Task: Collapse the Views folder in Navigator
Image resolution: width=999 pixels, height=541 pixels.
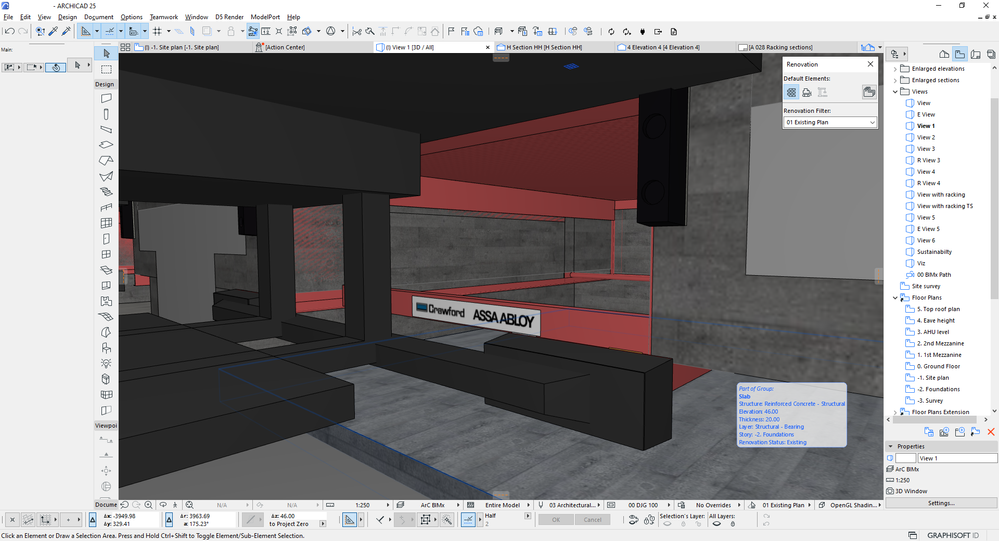Action: 896,91
